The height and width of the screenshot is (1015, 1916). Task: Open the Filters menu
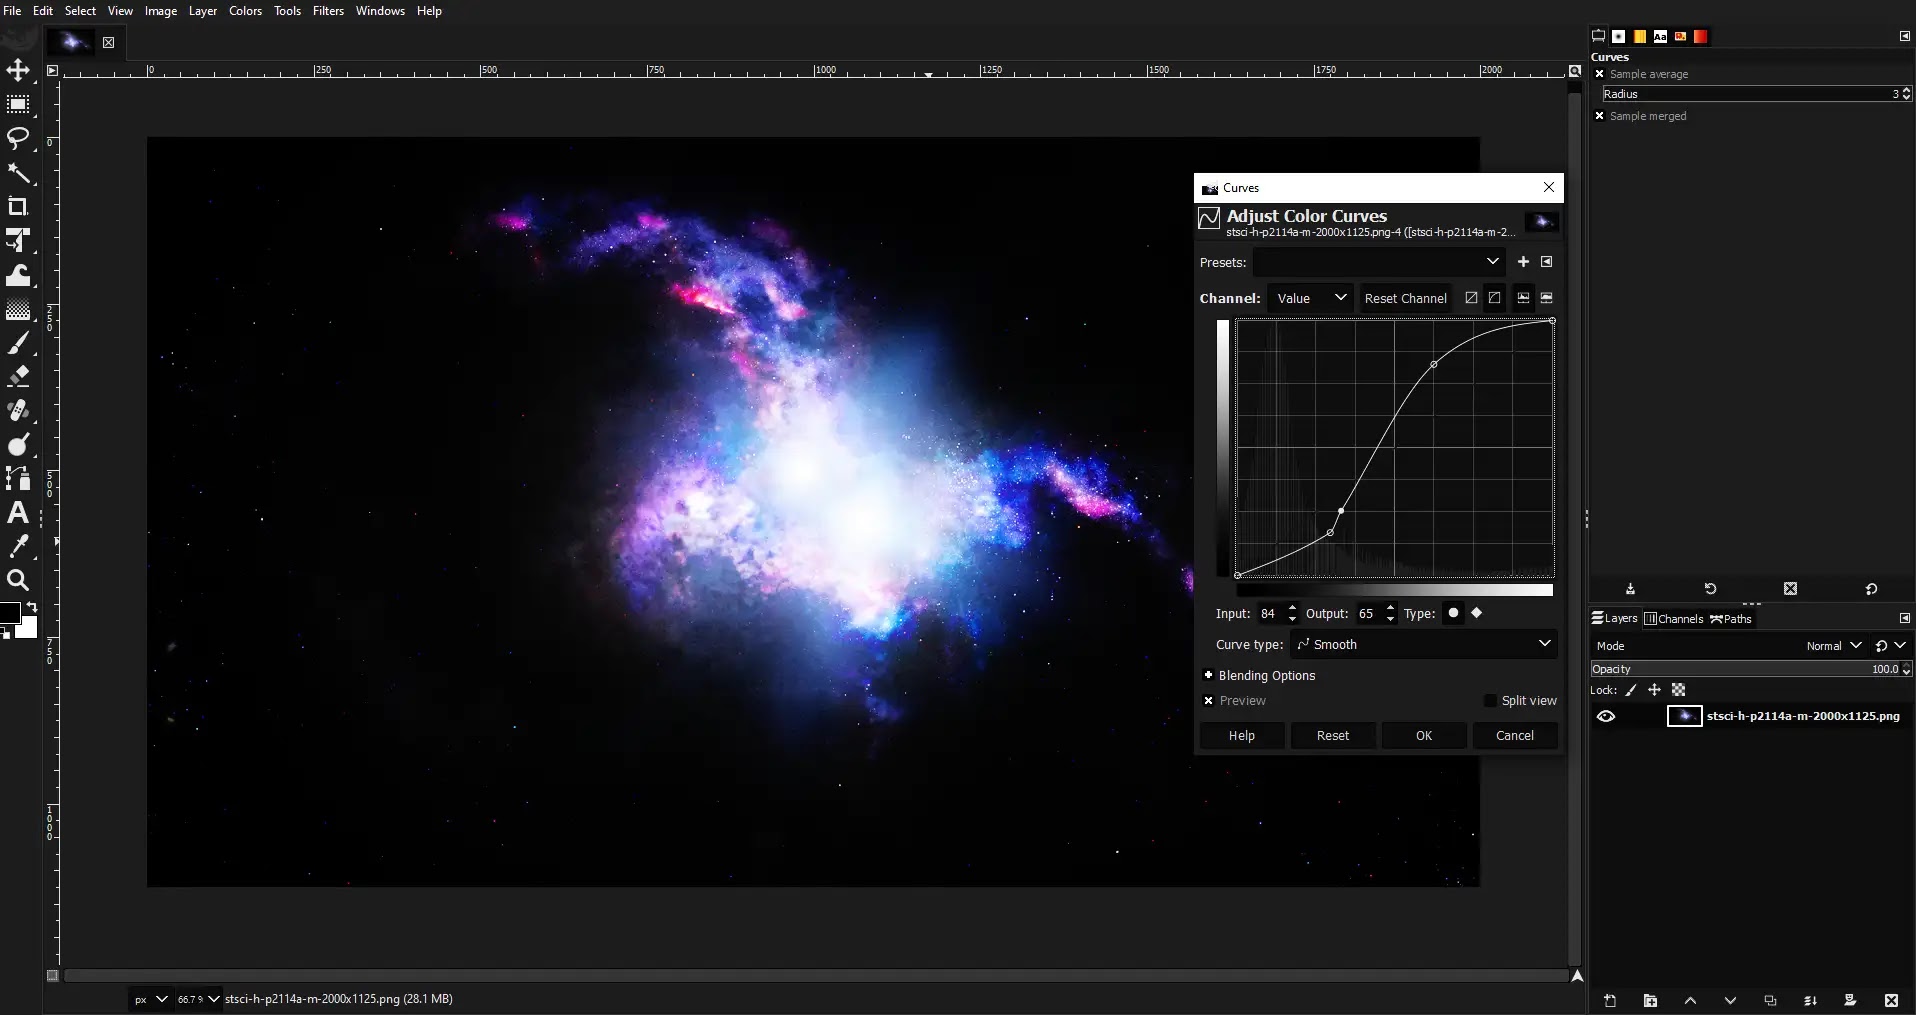(328, 11)
